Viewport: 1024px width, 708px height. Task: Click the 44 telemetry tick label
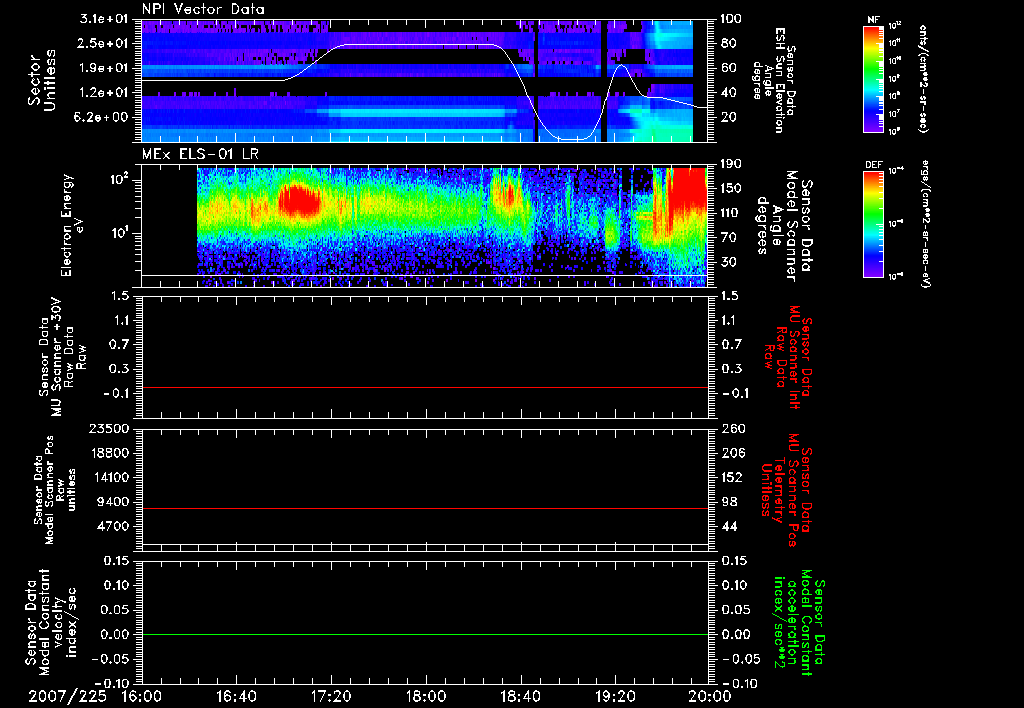[729, 526]
